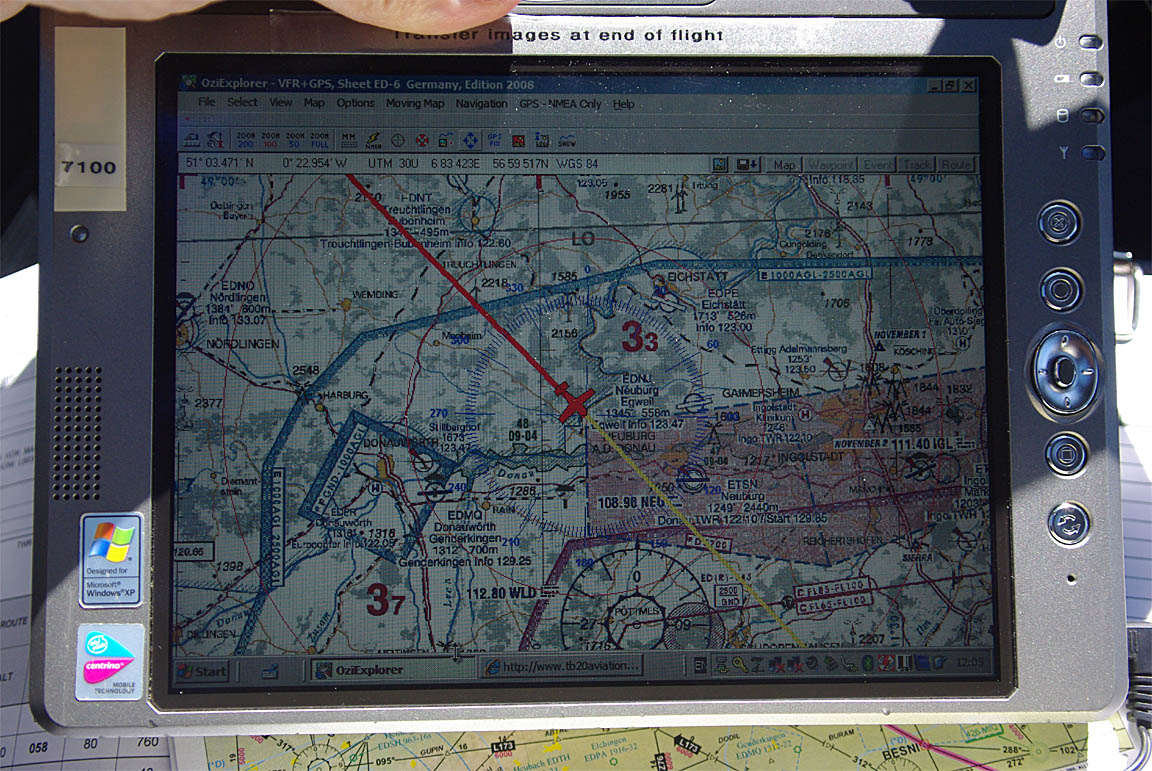The width and height of the screenshot is (1152, 771).
Task: Click the crosshair circle toolbar icon
Action: [397, 140]
